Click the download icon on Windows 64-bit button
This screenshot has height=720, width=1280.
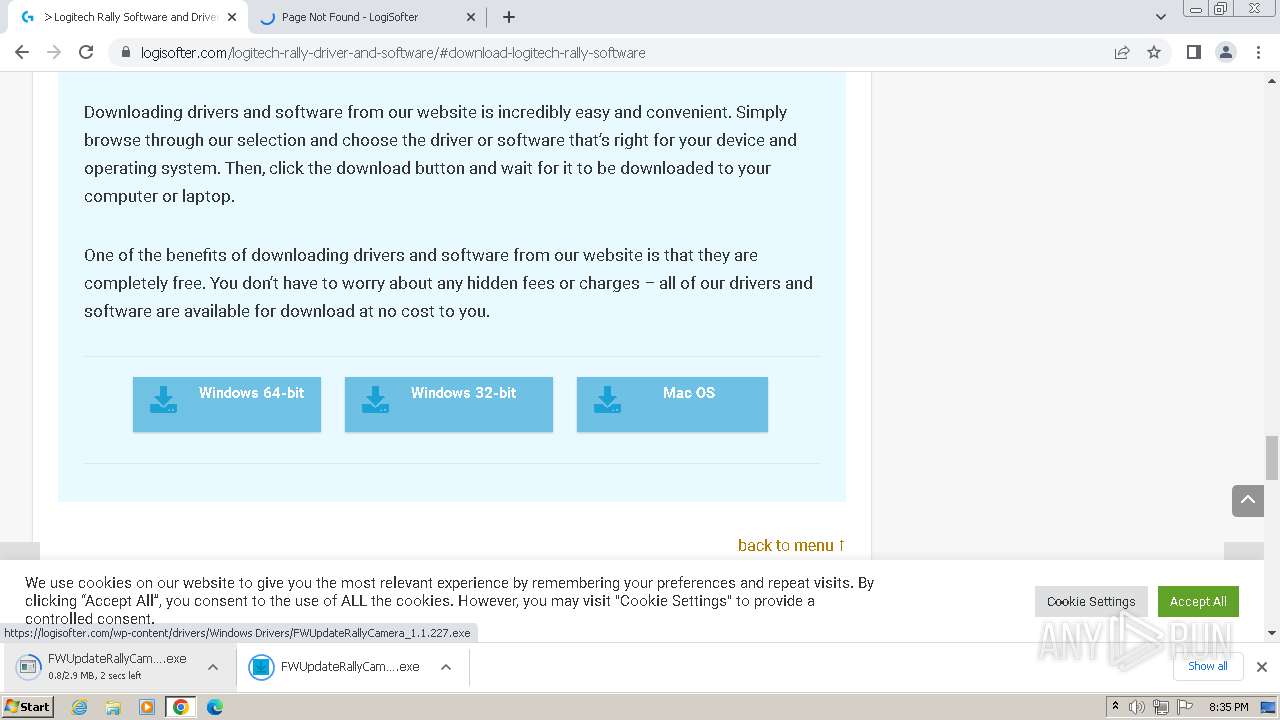[x=163, y=400]
